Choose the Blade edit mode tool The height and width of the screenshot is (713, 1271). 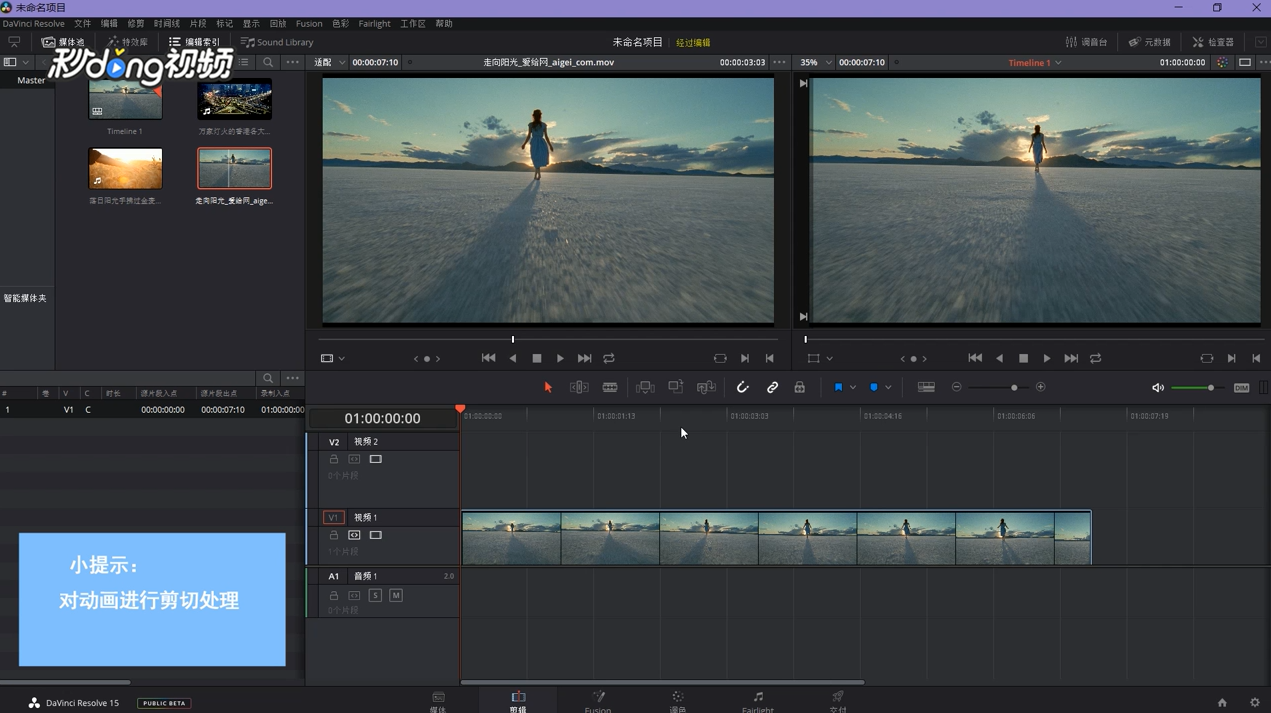point(610,388)
